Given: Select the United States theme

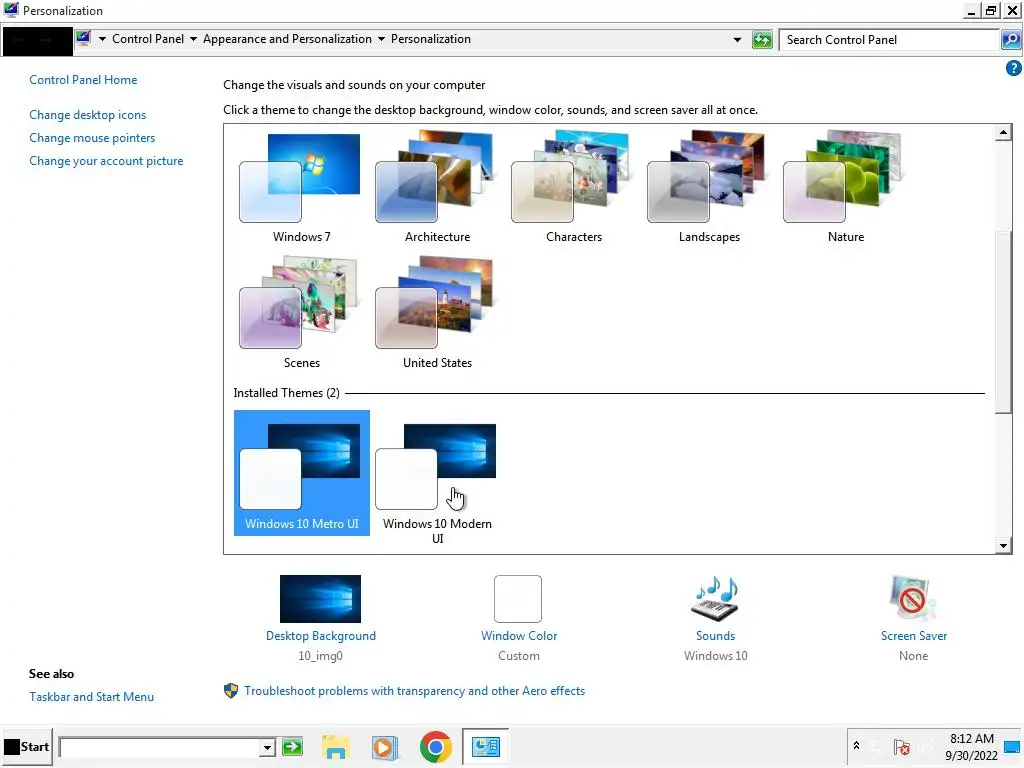Looking at the screenshot, I should coord(437,313).
